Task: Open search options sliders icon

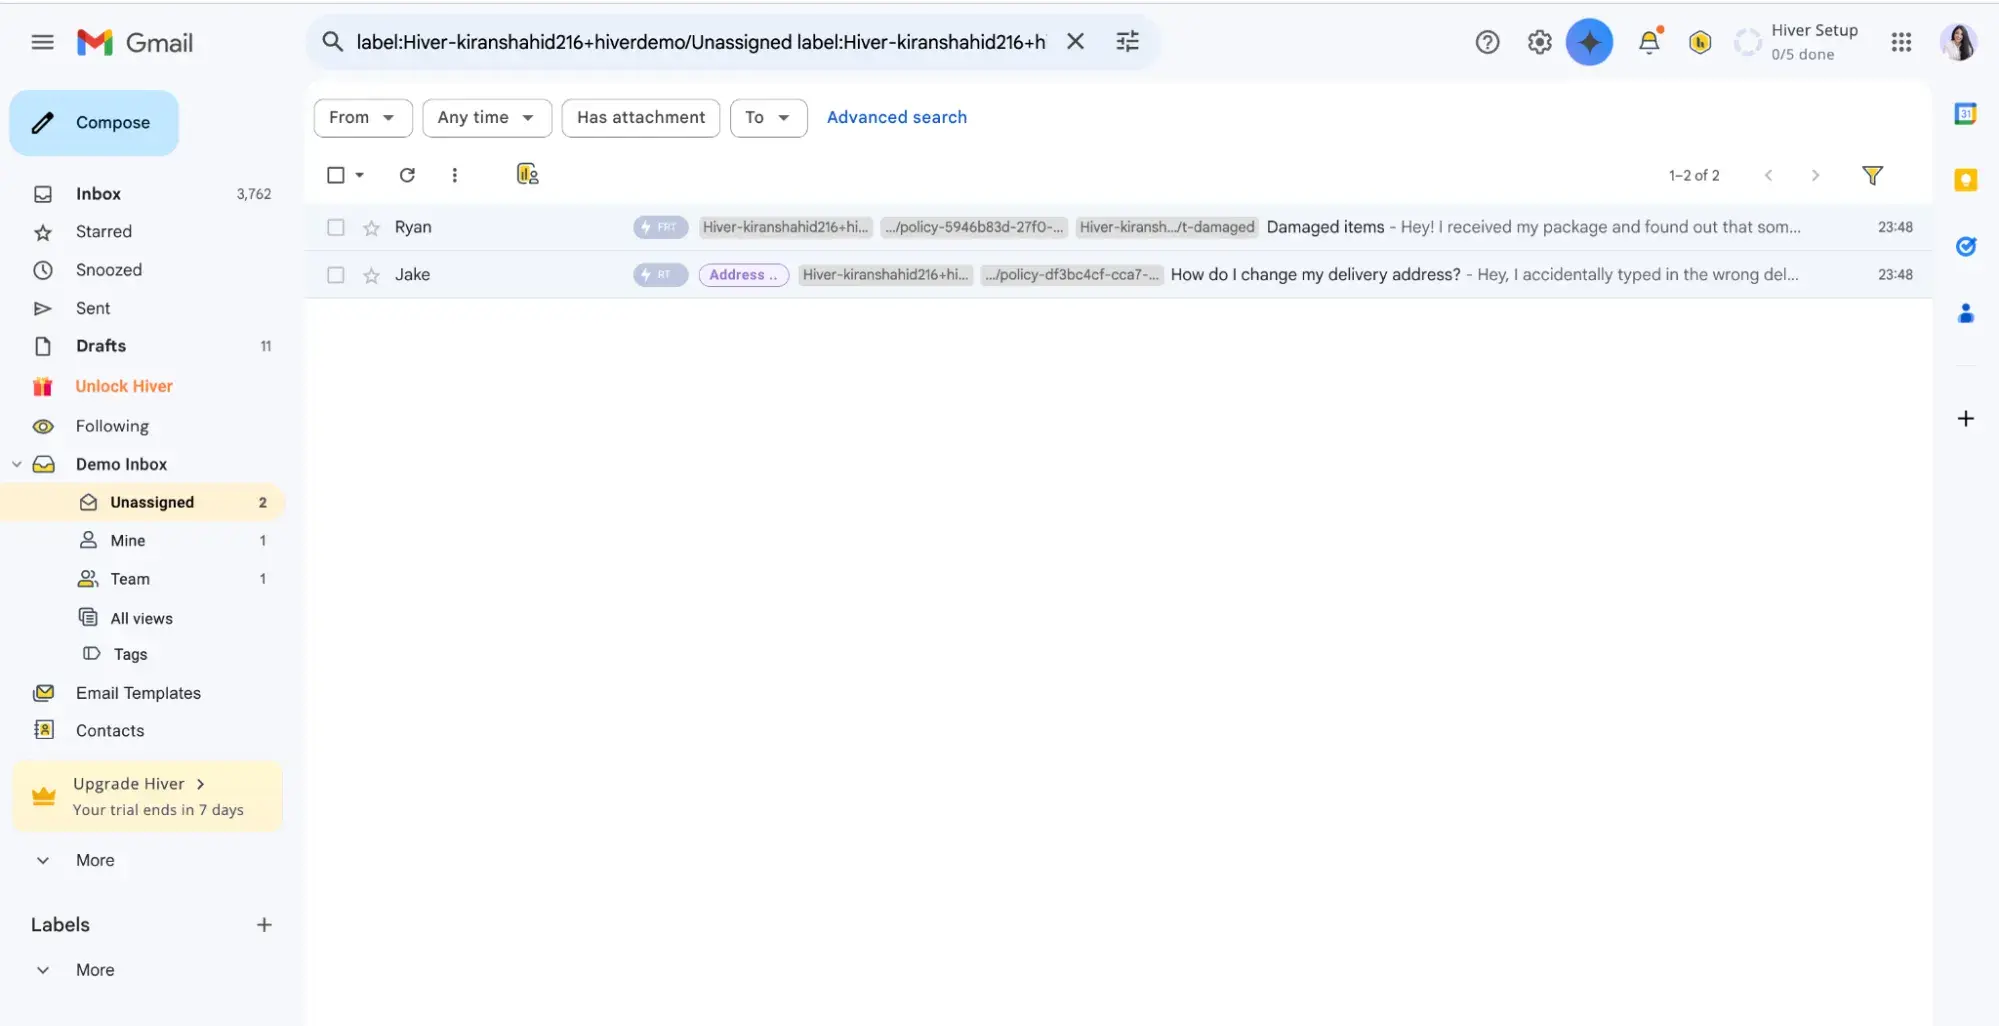Action: [x=1127, y=41]
